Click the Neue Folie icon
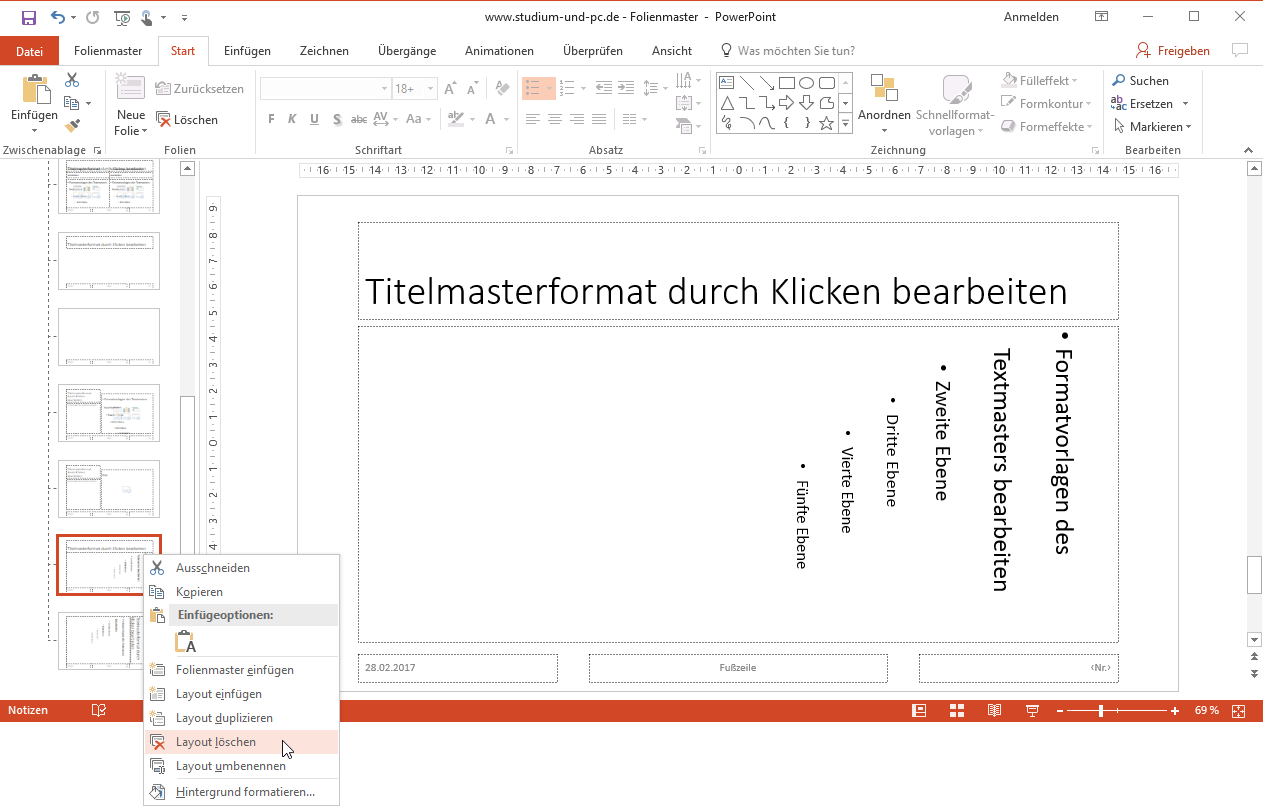Viewport: 1263px width, 806px height. click(x=131, y=87)
